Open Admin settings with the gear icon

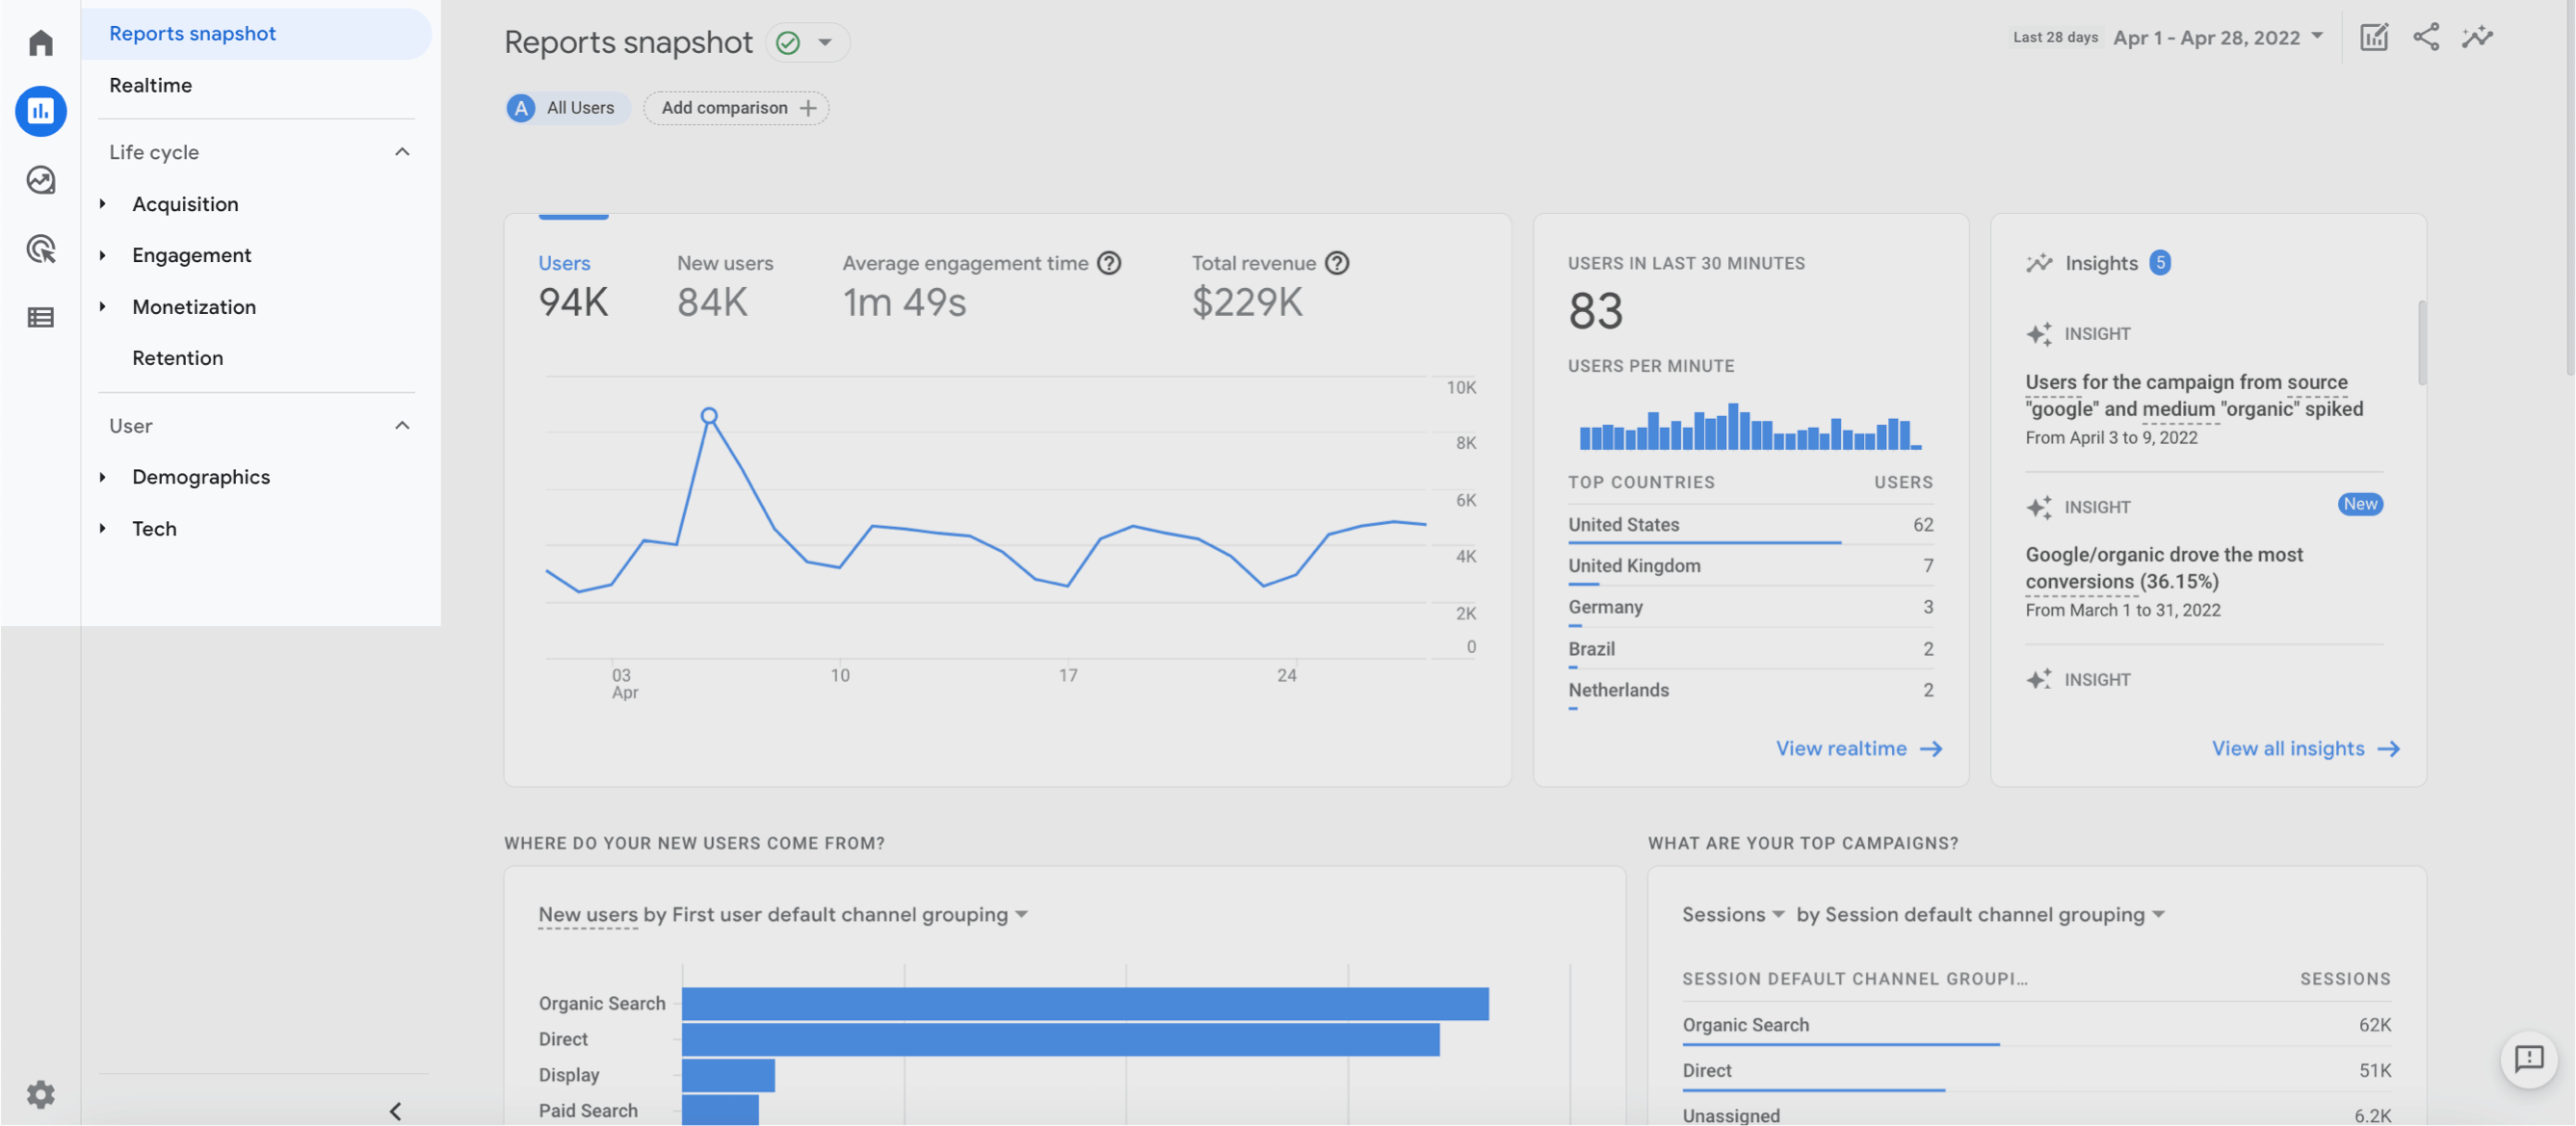pyautogui.click(x=40, y=1094)
